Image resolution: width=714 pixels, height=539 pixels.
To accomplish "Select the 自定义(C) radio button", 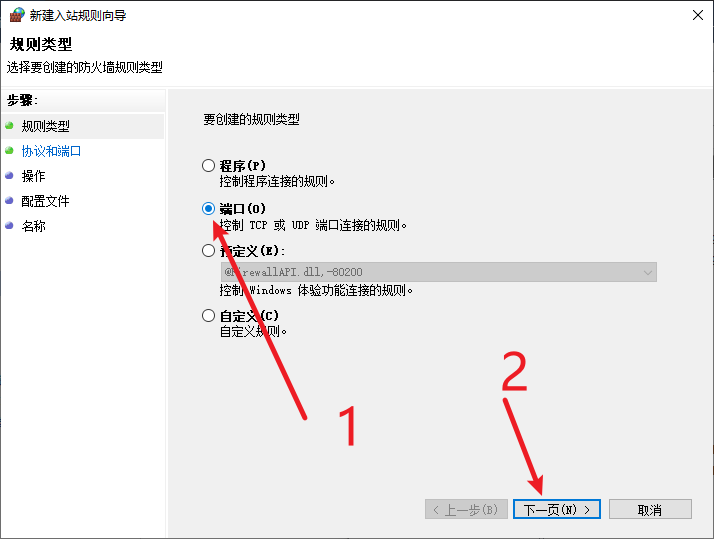I will (x=209, y=315).
